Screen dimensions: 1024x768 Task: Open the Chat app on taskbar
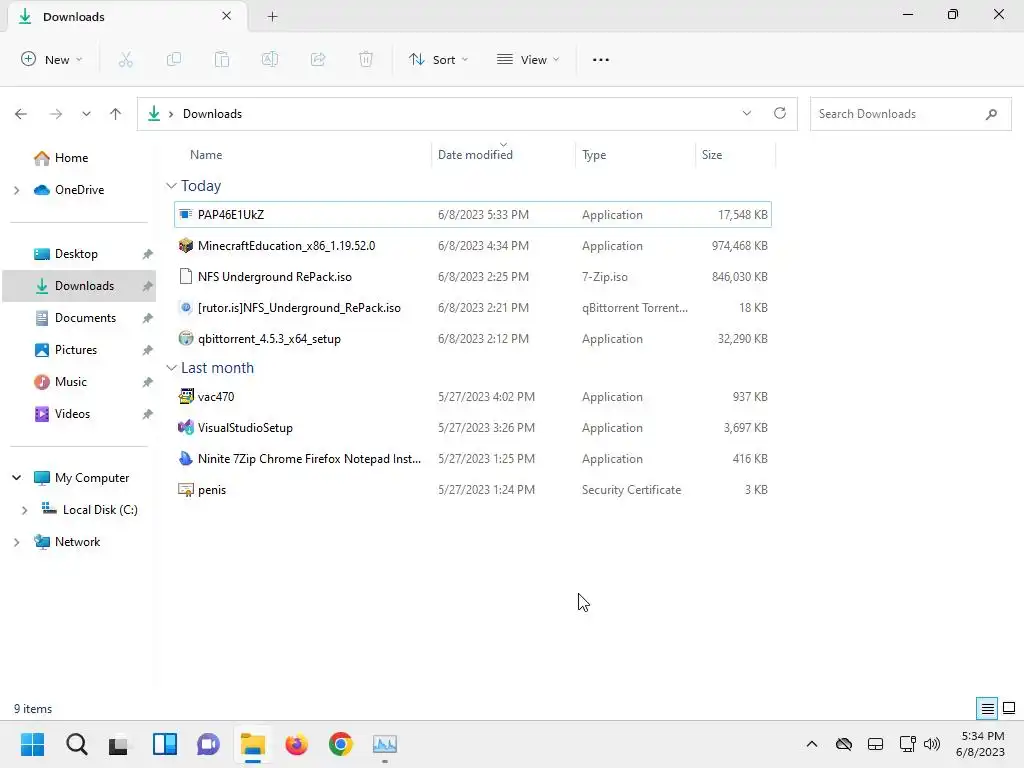click(208, 744)
